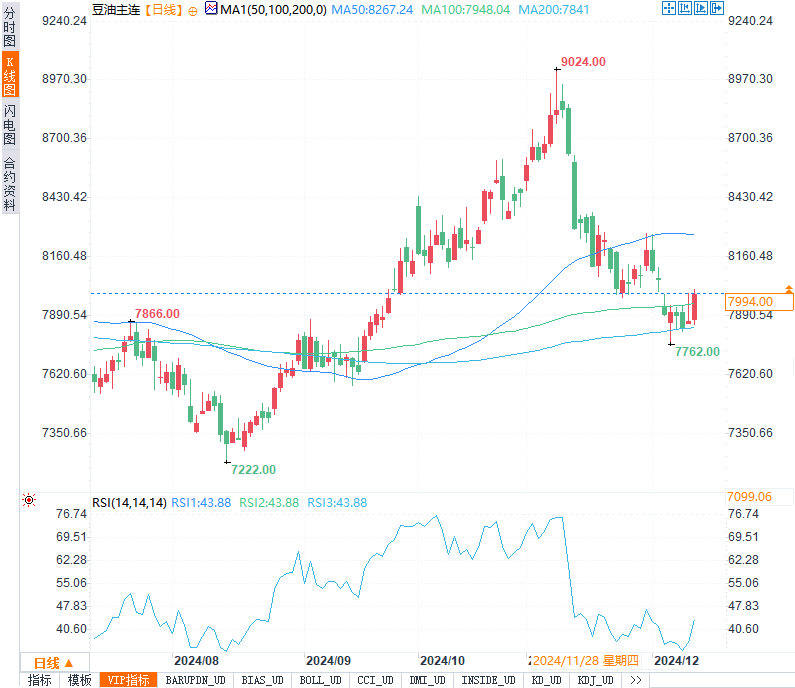Click the red sun settings icon near RSI
This screenshot has width=795, height=688.
tap(29, 500)
